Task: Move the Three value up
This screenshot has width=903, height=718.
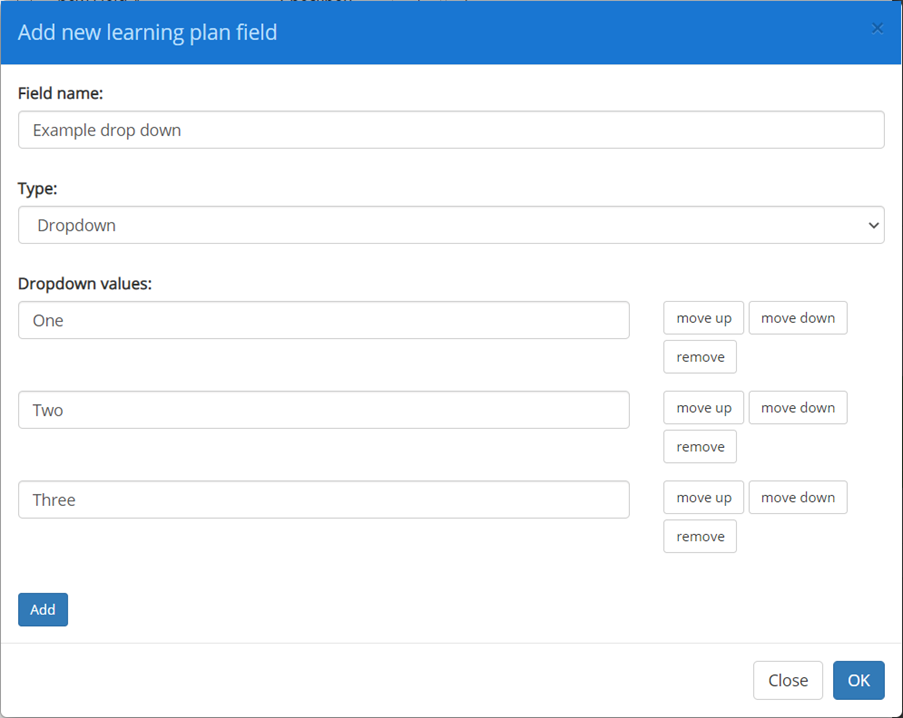Action: point(703,497)
